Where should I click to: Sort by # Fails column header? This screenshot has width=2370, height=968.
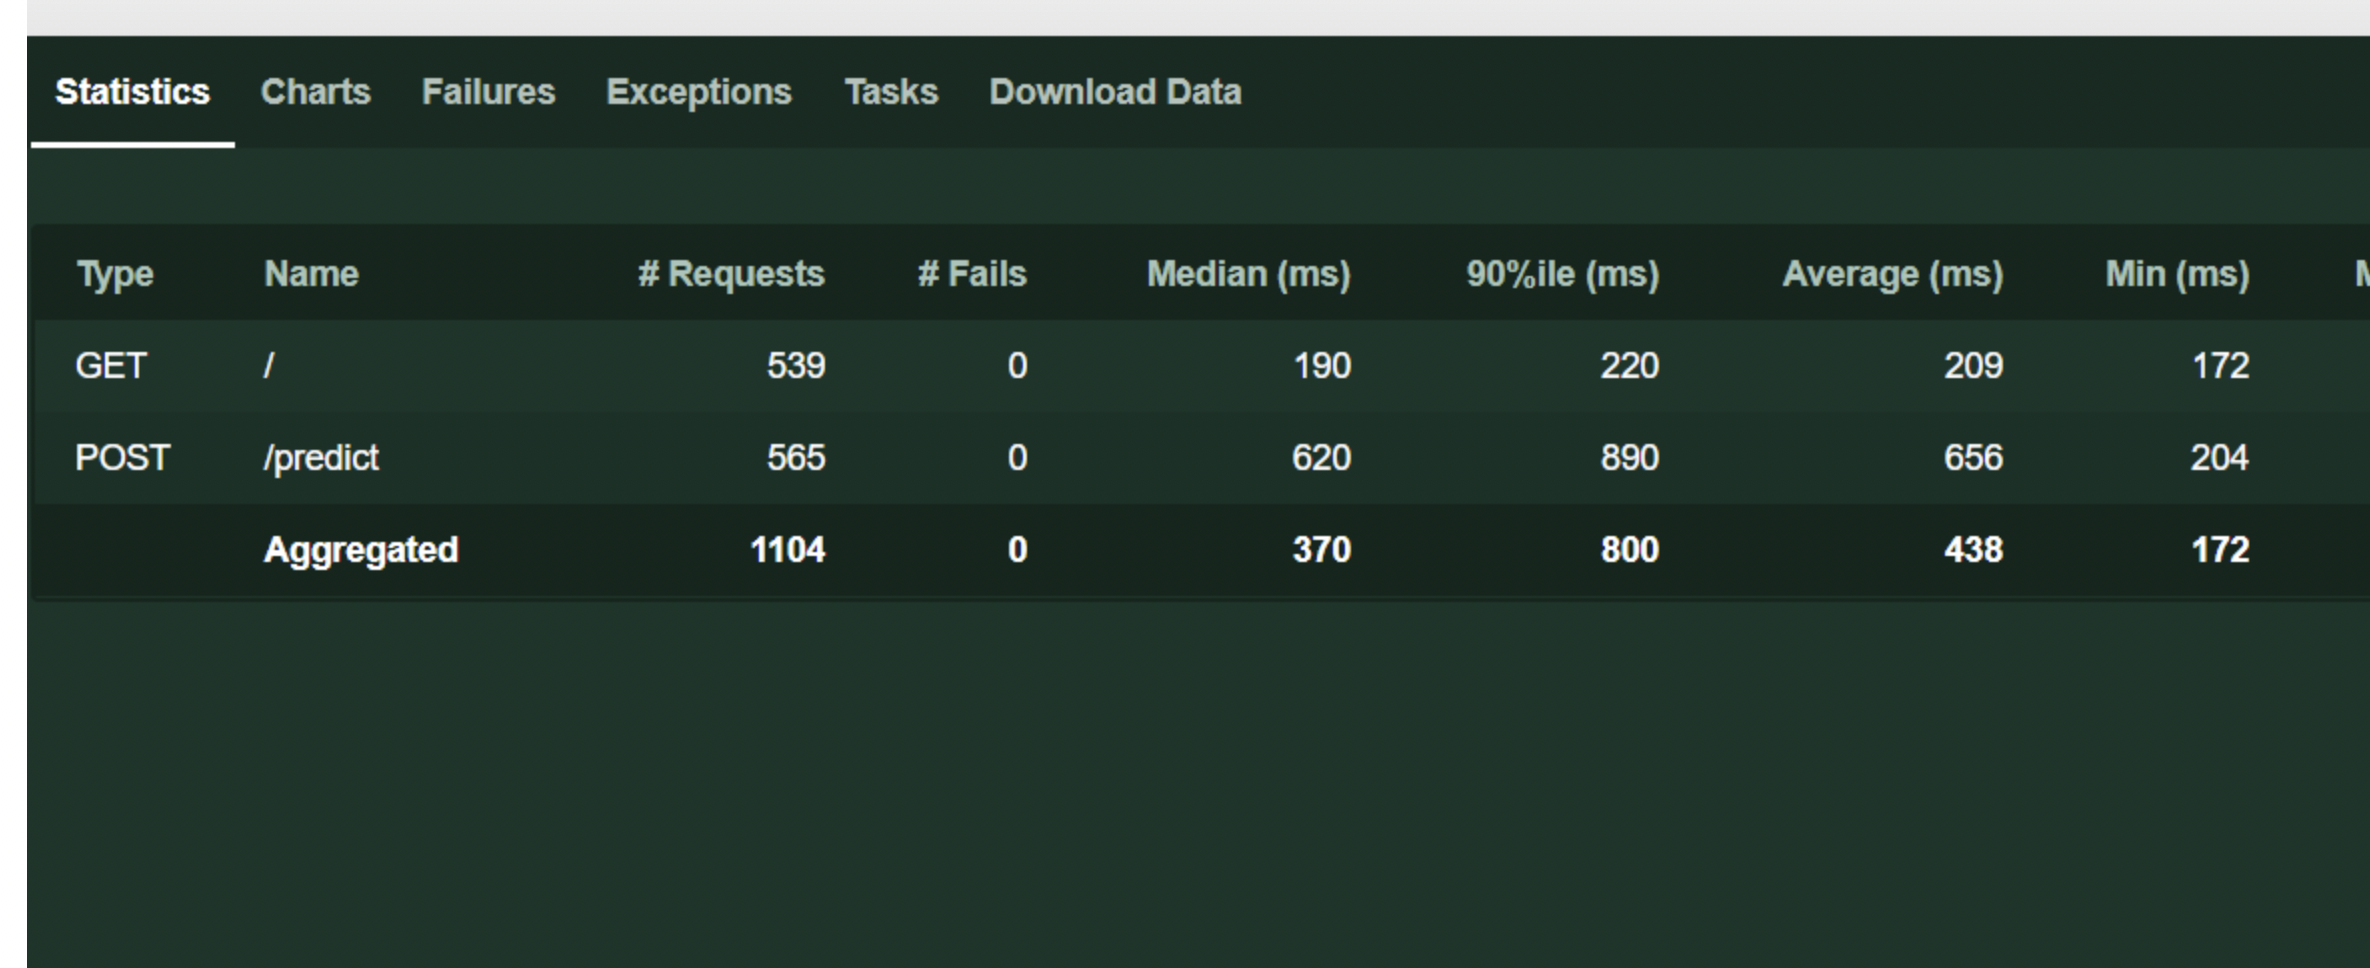pyautogui.click(x=972, y=274)
